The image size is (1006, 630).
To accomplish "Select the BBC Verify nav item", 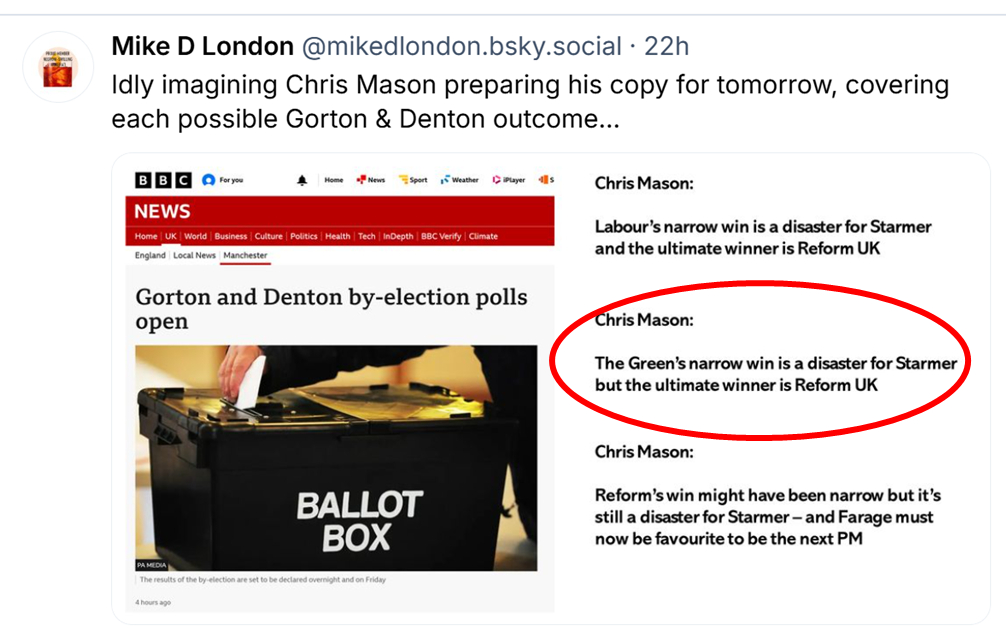I will [x=441, y=236].
